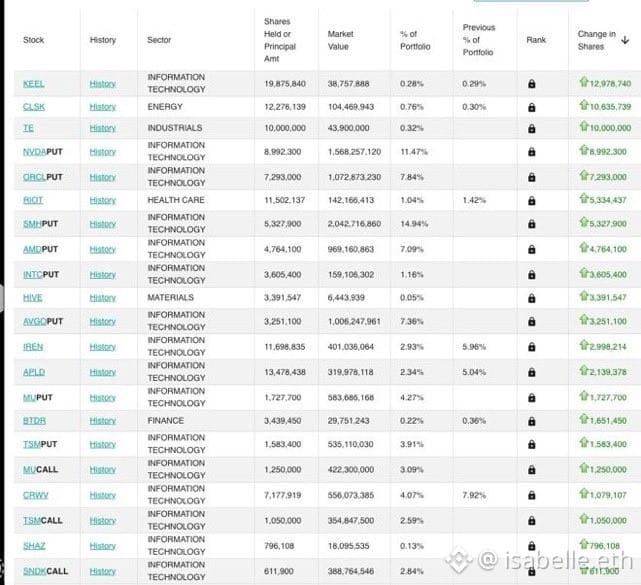View History for BTDR row
The width and height of the screenshot is (641, 585).
(103, 421)
